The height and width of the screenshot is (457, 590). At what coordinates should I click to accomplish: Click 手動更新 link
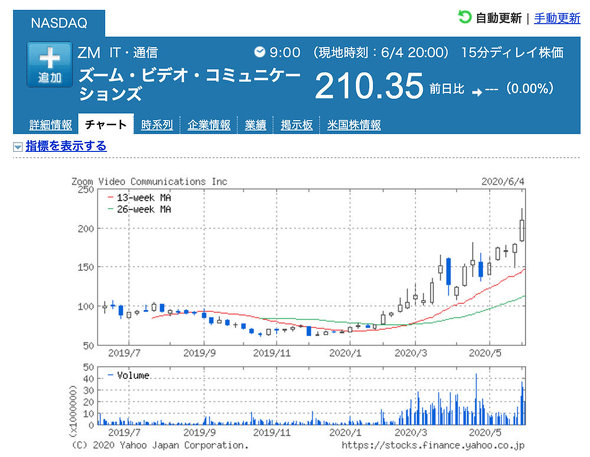click(x=557, y=18)
